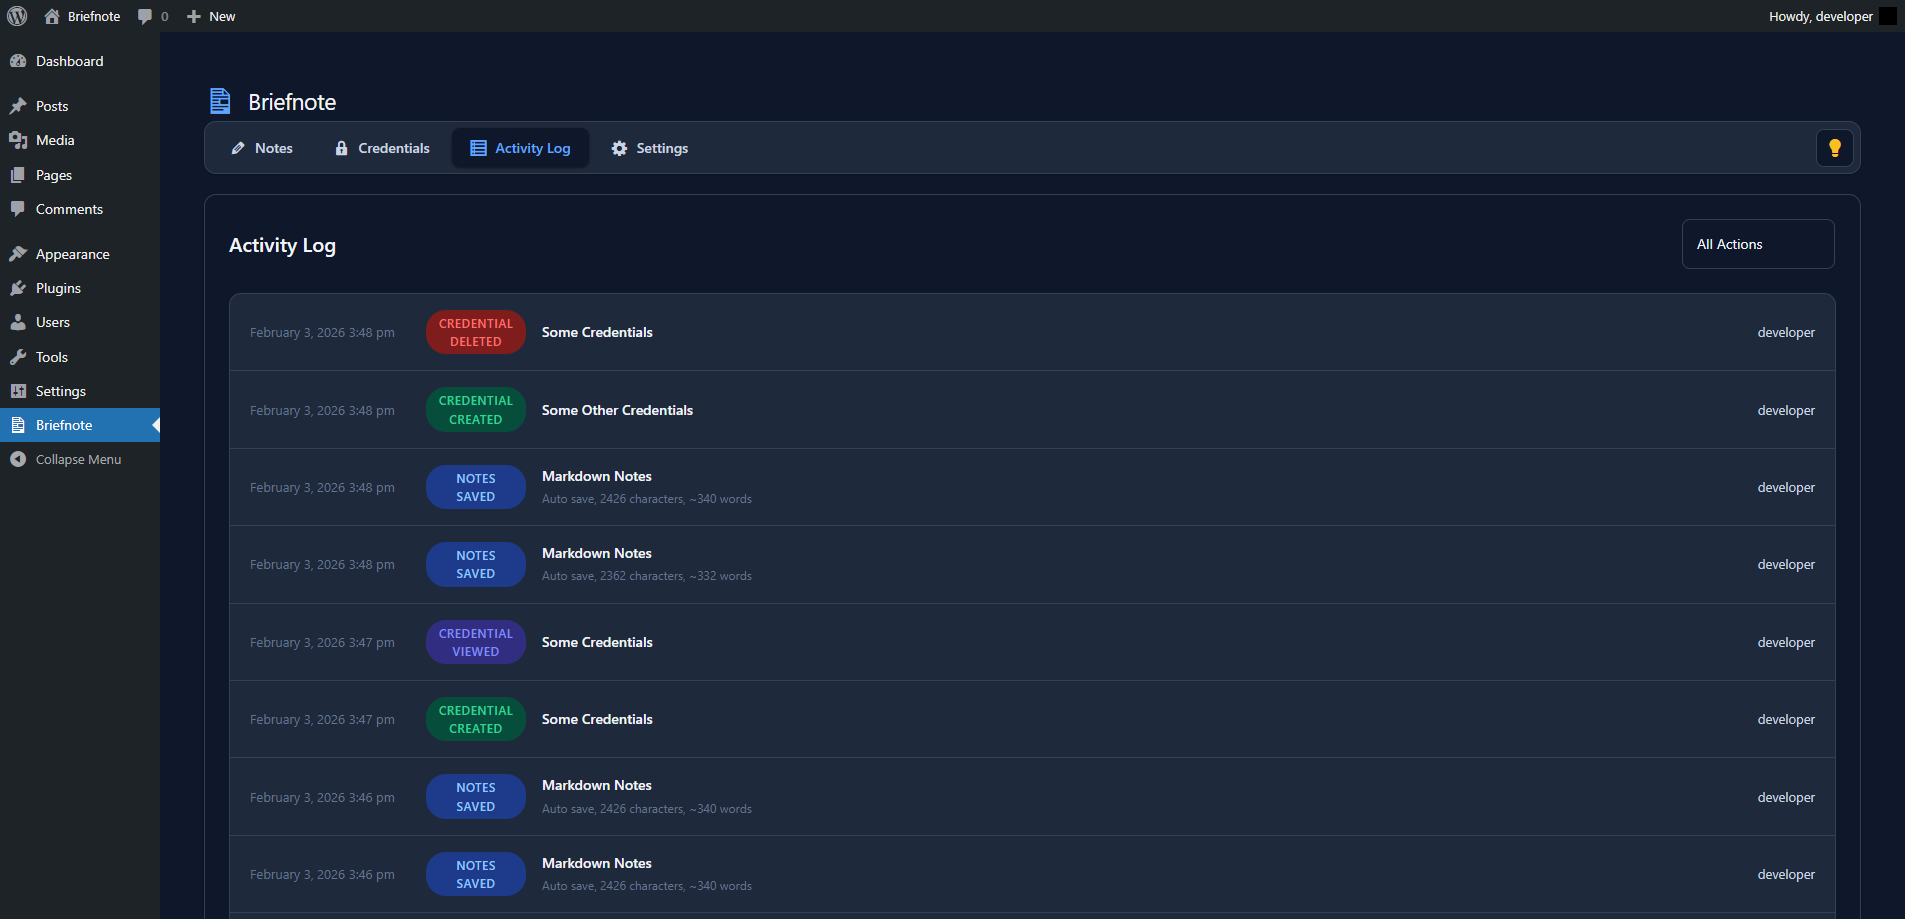Click developer name on Some Other Credentials row
The width and height of the screenshot is (1905, 919).
tap(1786, 411)
